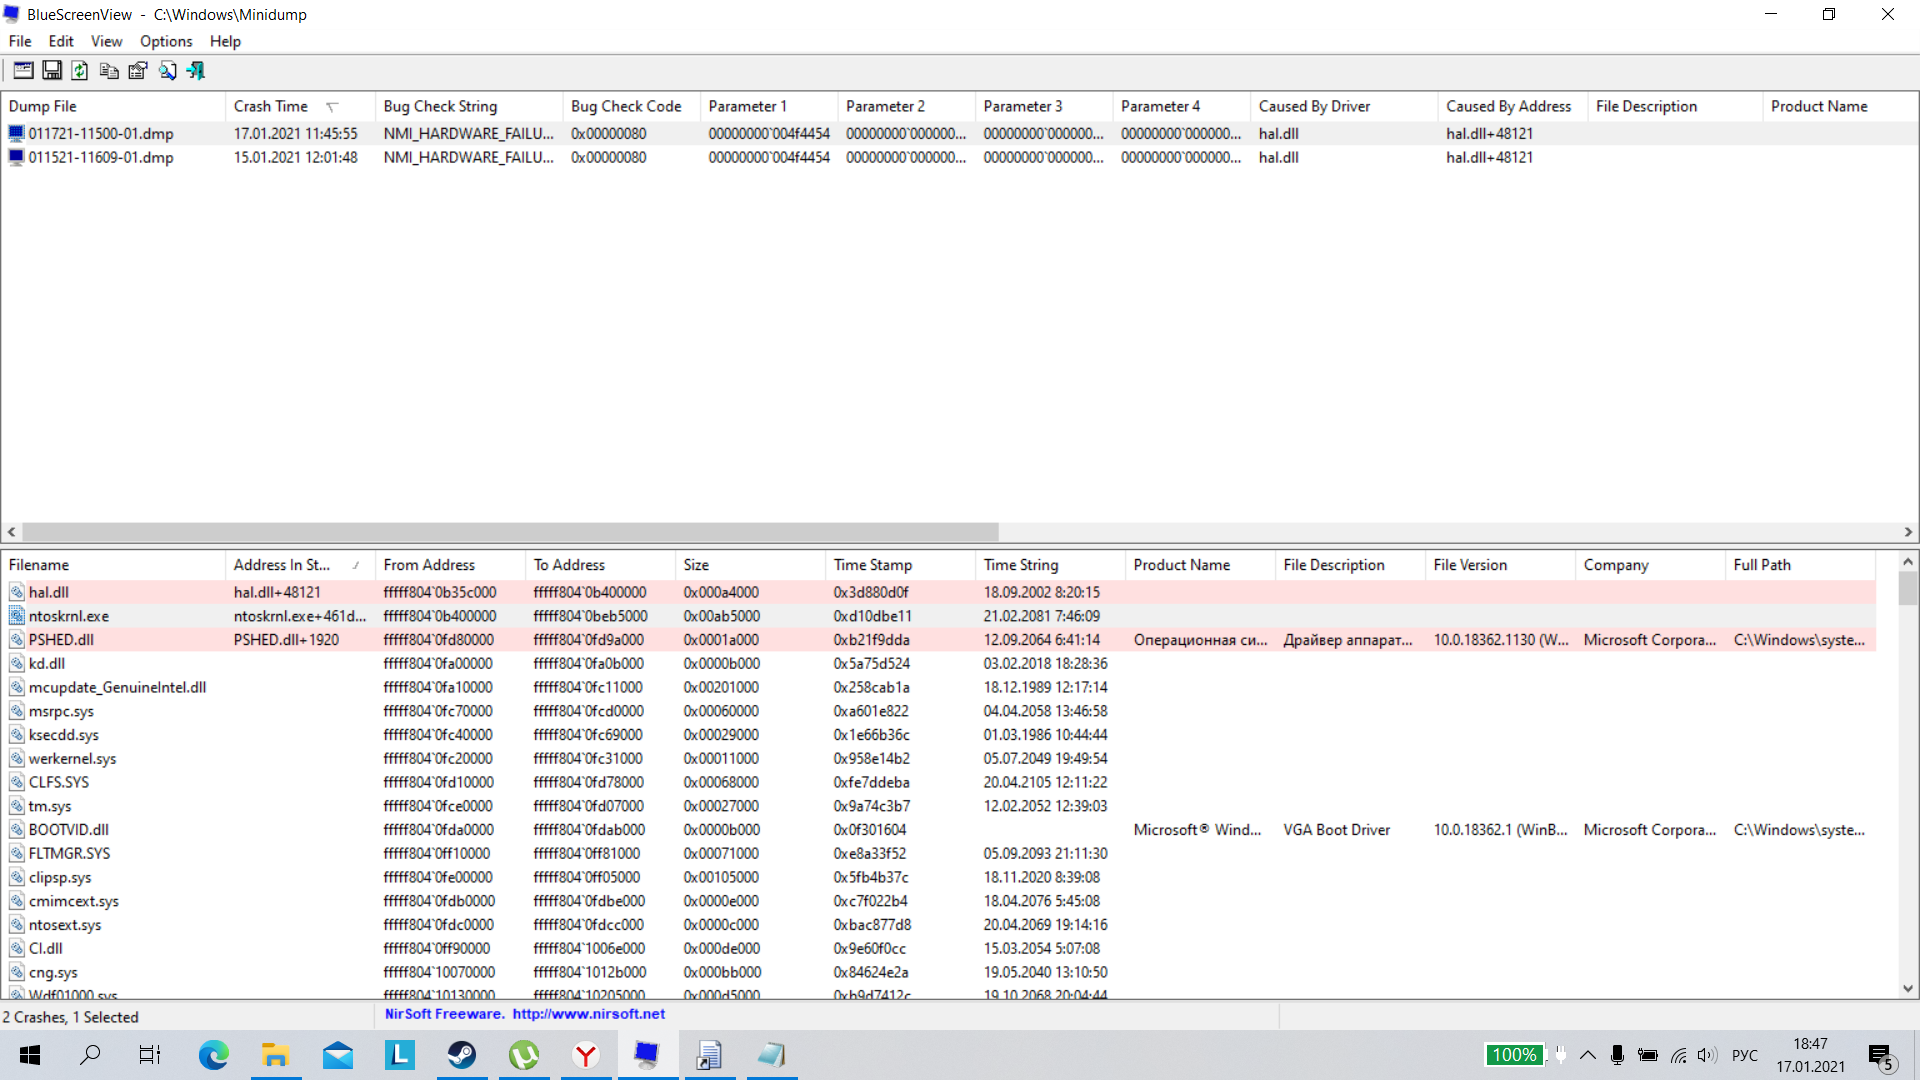Click horizontal scrollbar thumb in upper pane
This screenshot has width=1920, height=1080.
point(510,532)
